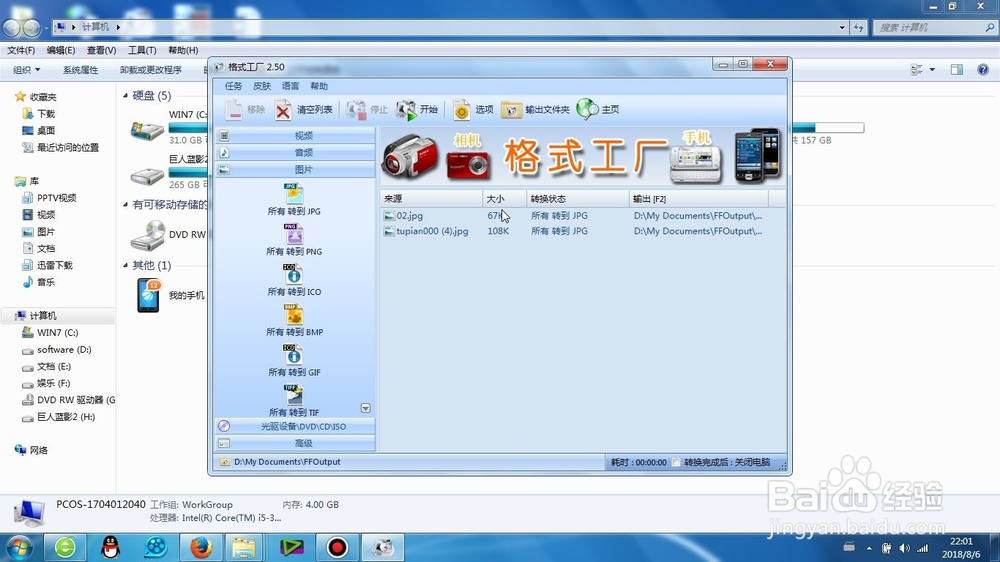Click the red record button taskbar icon
The height and width of the screenshot is (562, 1000).
click(337, 547)
